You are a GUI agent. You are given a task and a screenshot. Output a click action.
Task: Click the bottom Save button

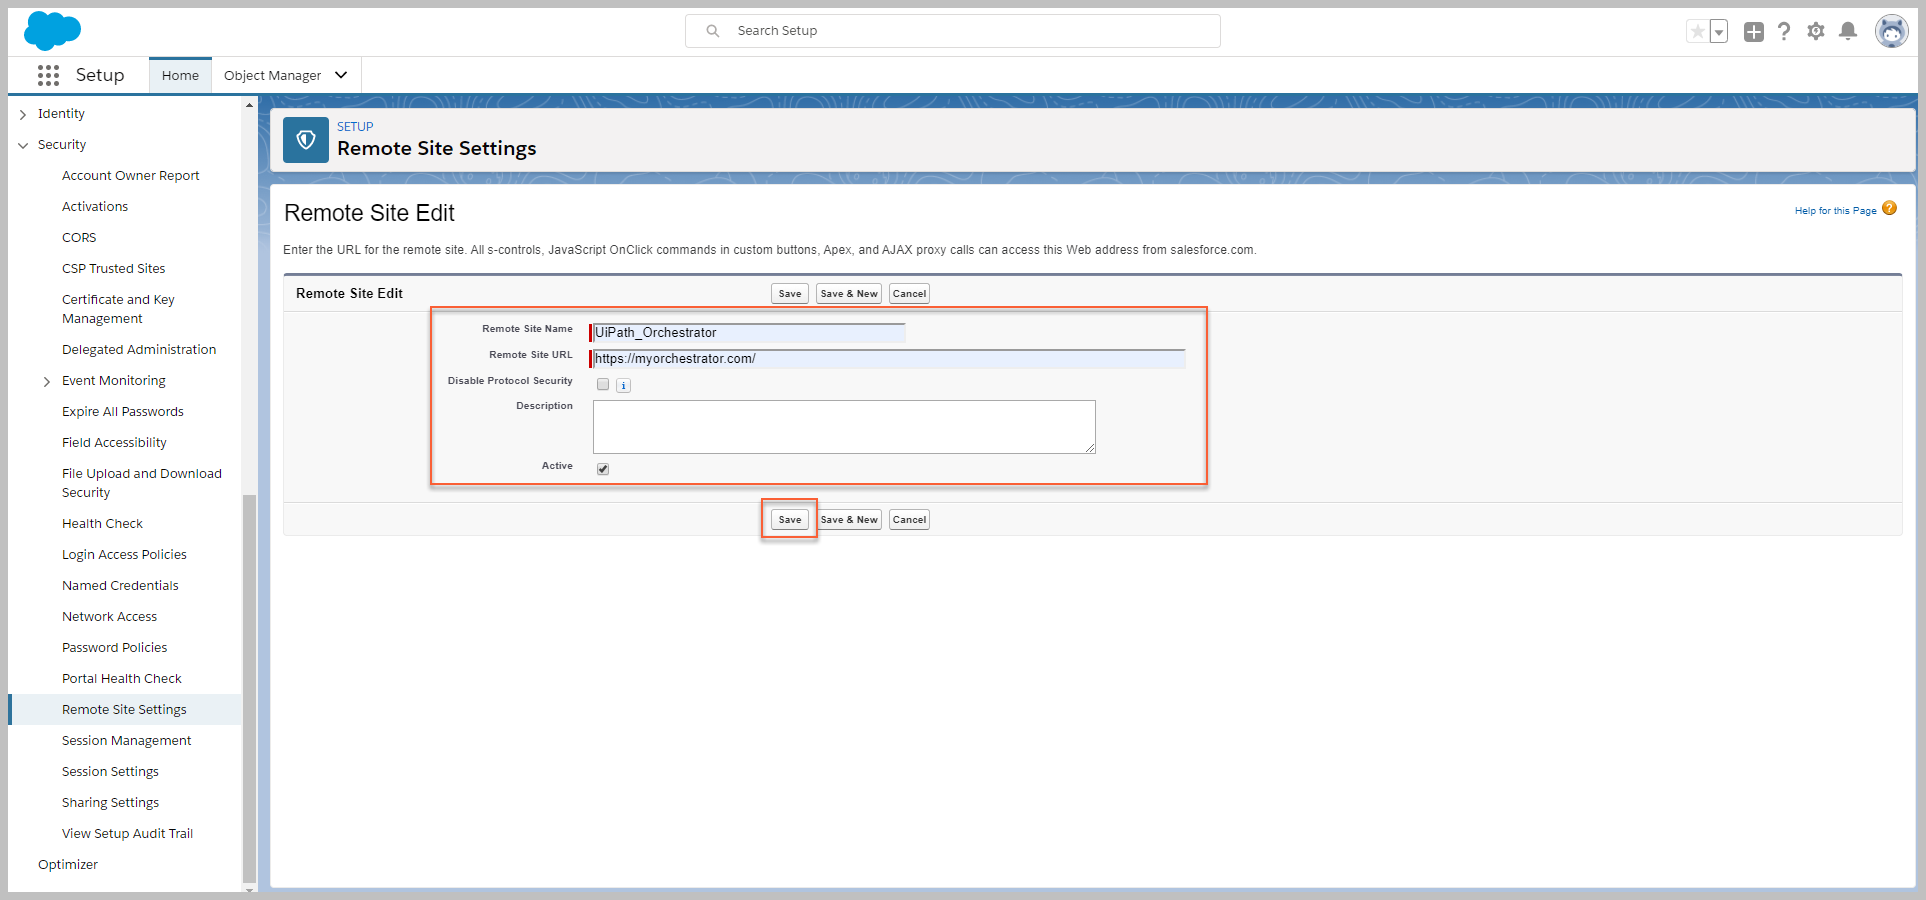click(790, 520)
